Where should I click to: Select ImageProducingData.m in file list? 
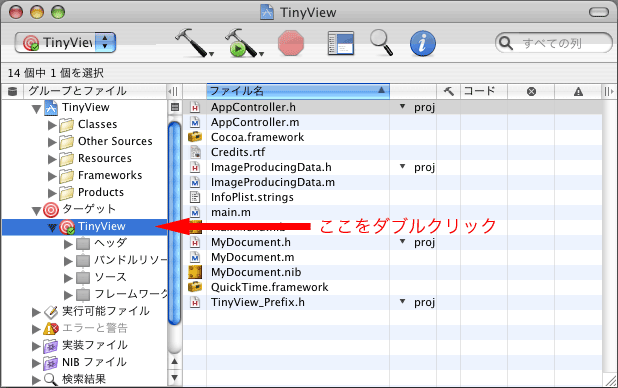(273, 182)
